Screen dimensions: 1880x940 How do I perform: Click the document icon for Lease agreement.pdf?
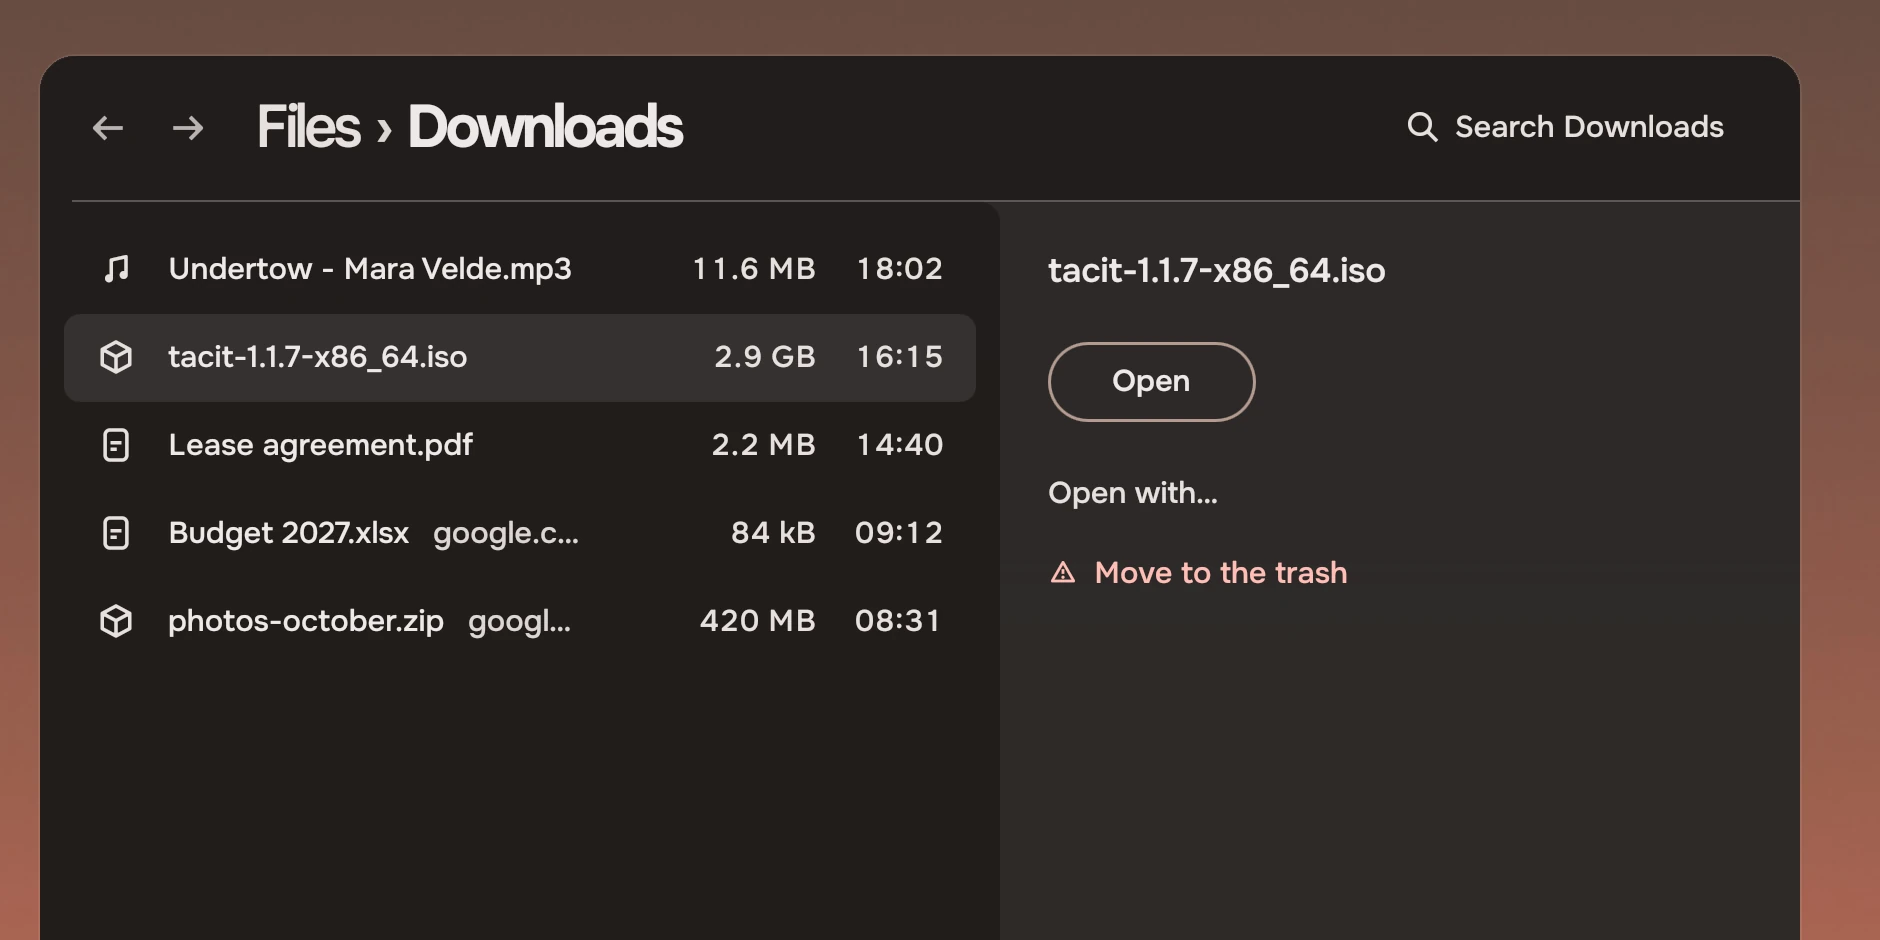[x=116, y=445]
